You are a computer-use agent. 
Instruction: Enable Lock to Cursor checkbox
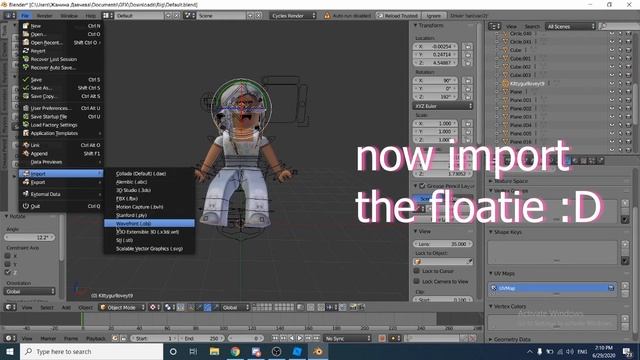[416, 271]
